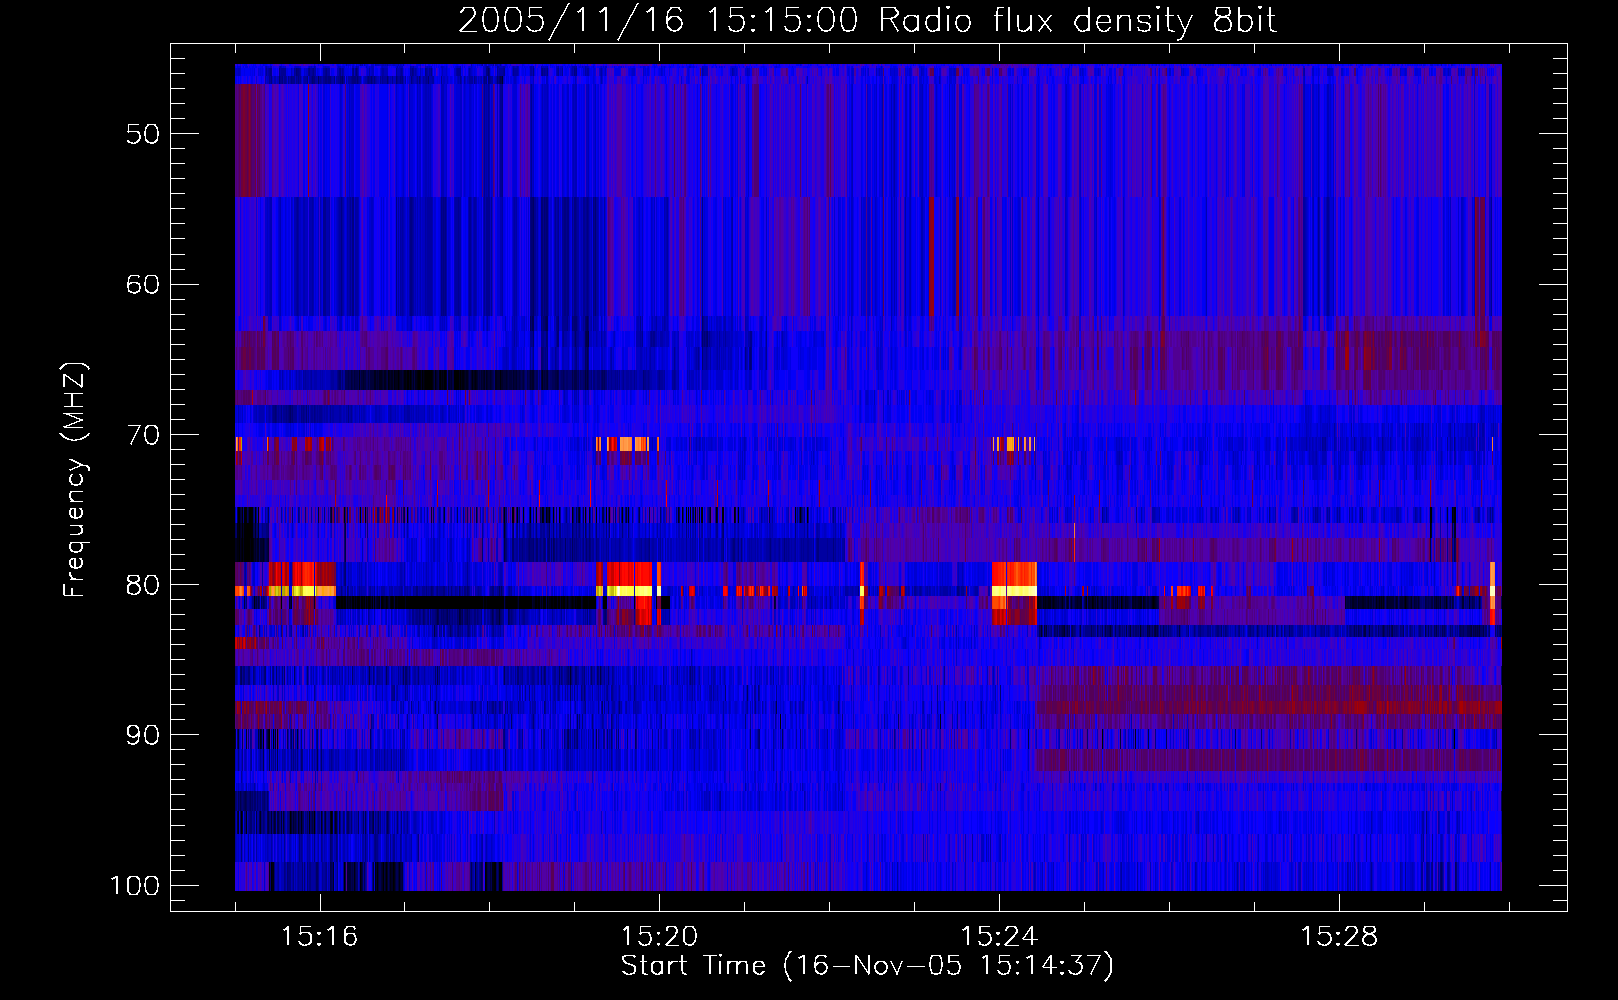Click the 15:20 time tick label
1618x1000 pixels.
[x=659, y=937]
